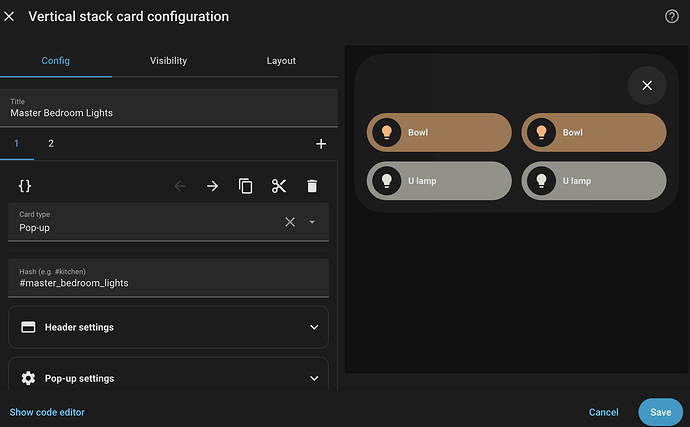The image size is (690, 427).
Task: Click the cut scissors icon
Action: 279,186
